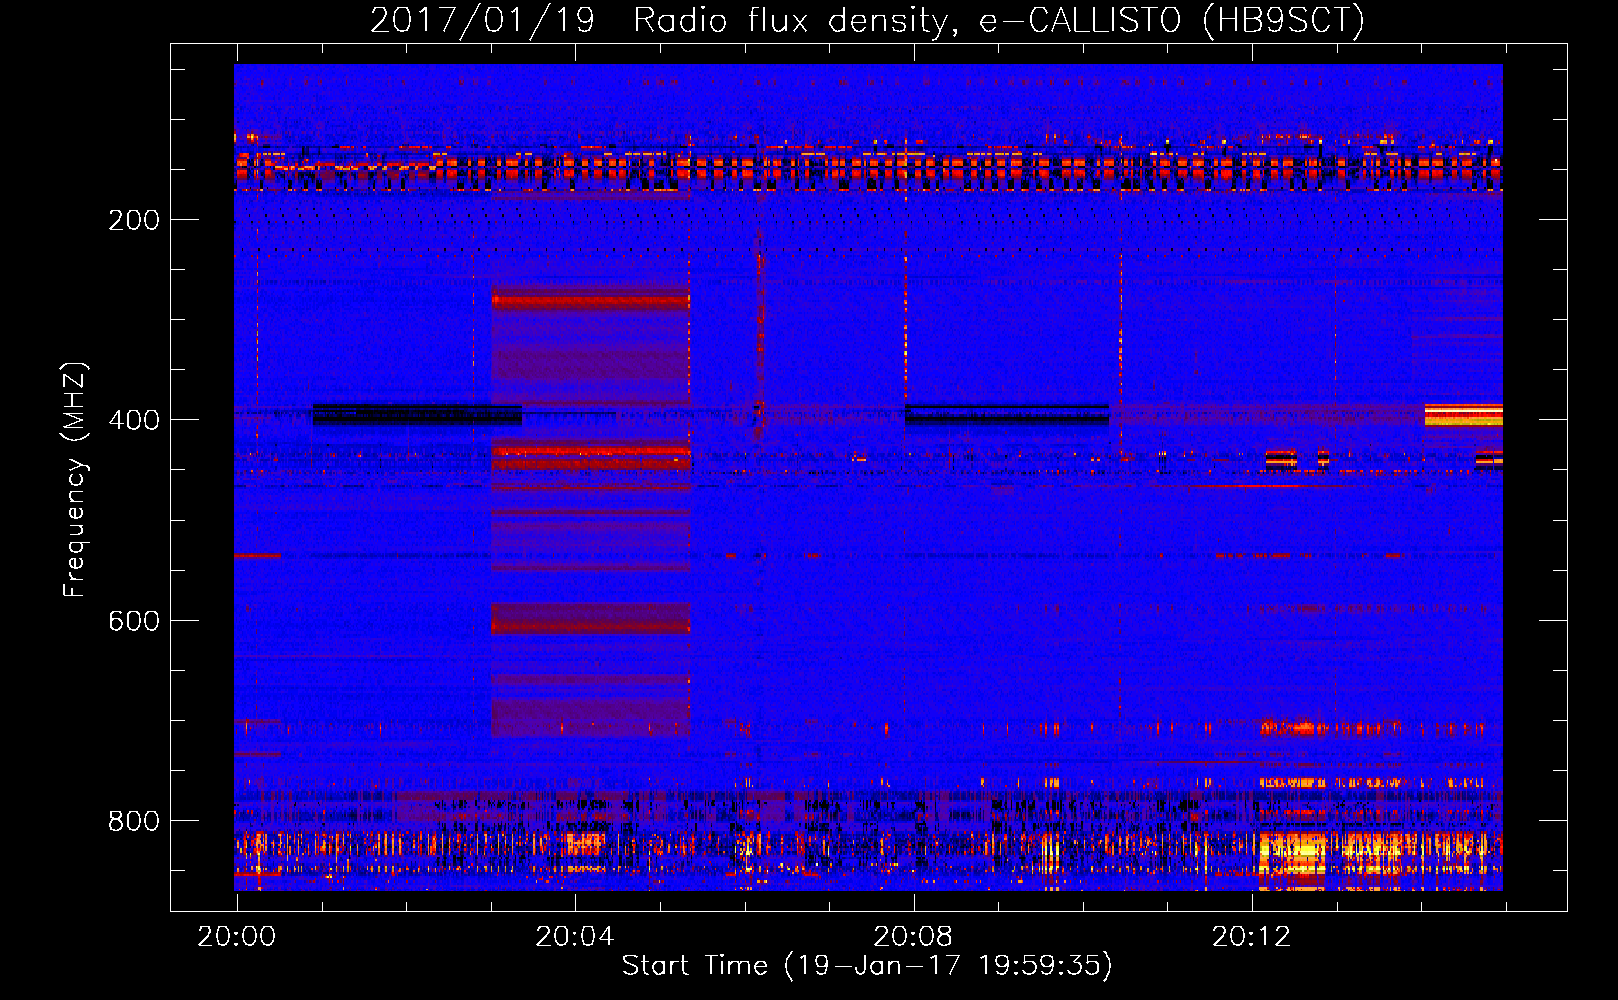The height and width of the screenshot is (1000, 1618).
Task: Click the 200 frequency tick label
Action: click(x=134, y=220)
